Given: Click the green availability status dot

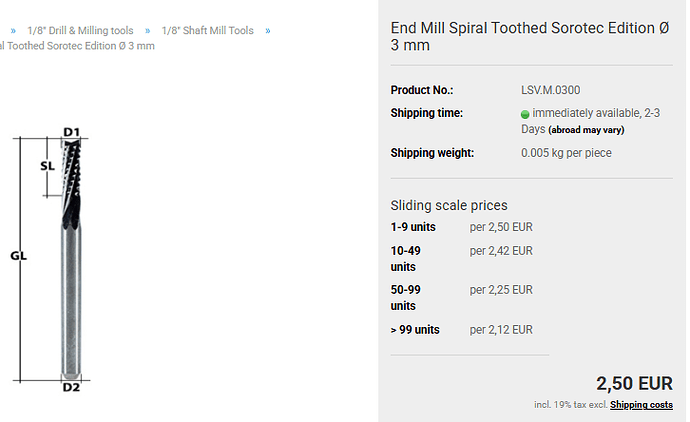Looking at the screenshot, I should pyautogui.click(x=525, y=114).
